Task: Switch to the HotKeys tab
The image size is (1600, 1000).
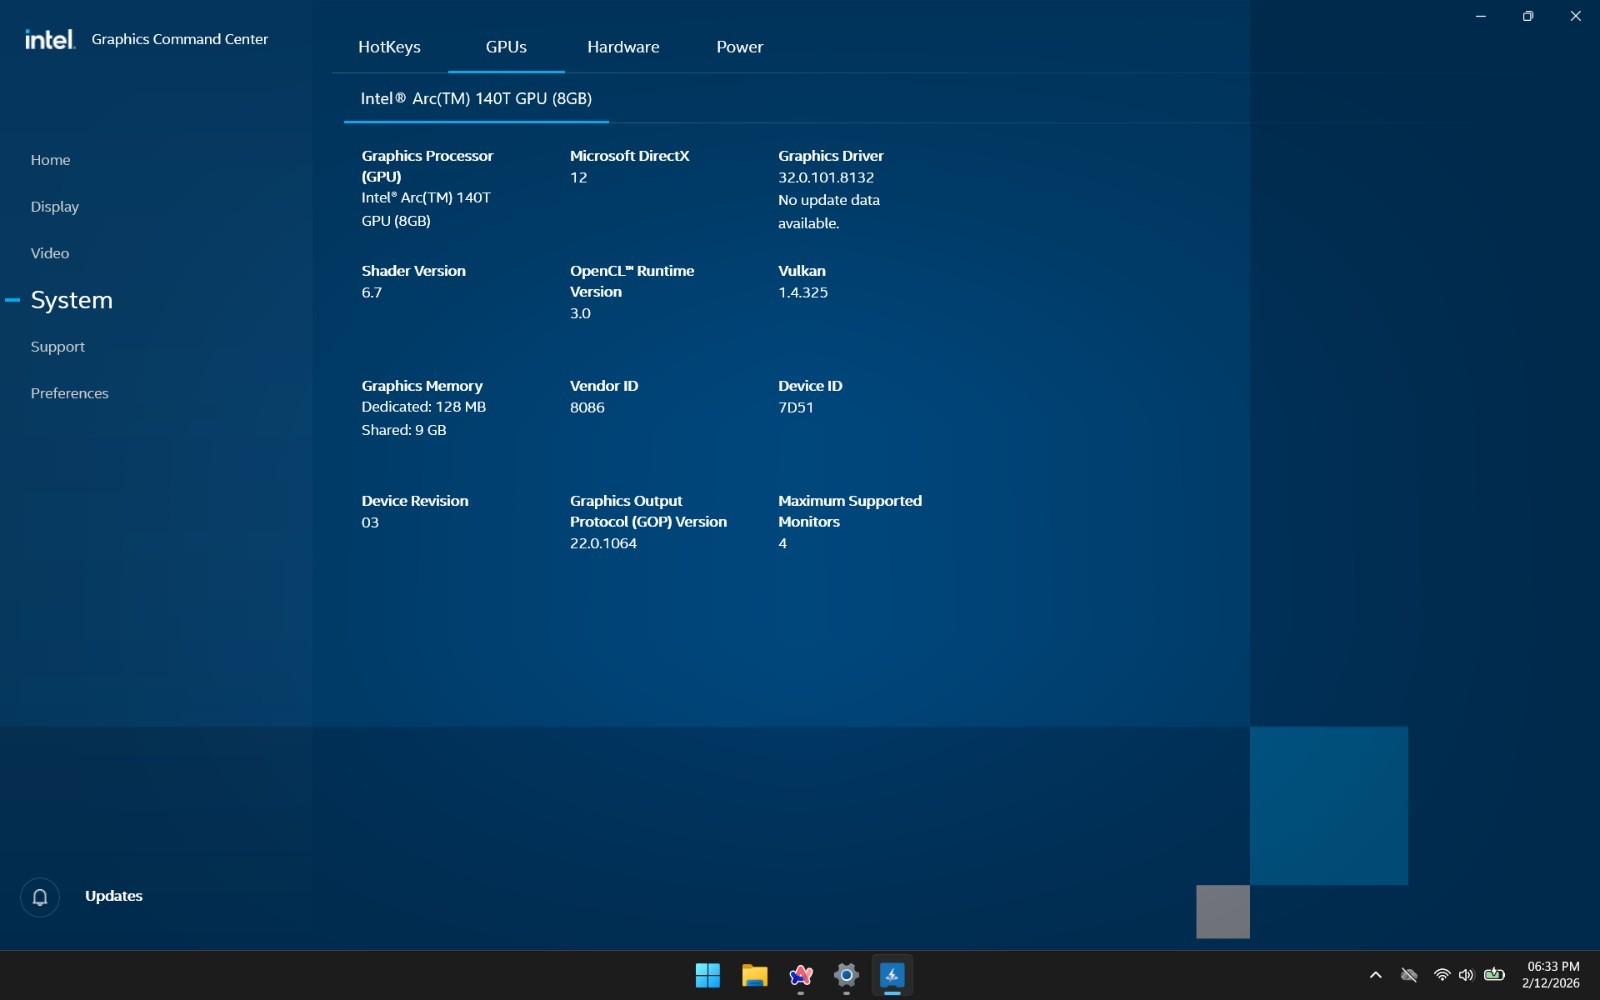Action: [389, 47]
